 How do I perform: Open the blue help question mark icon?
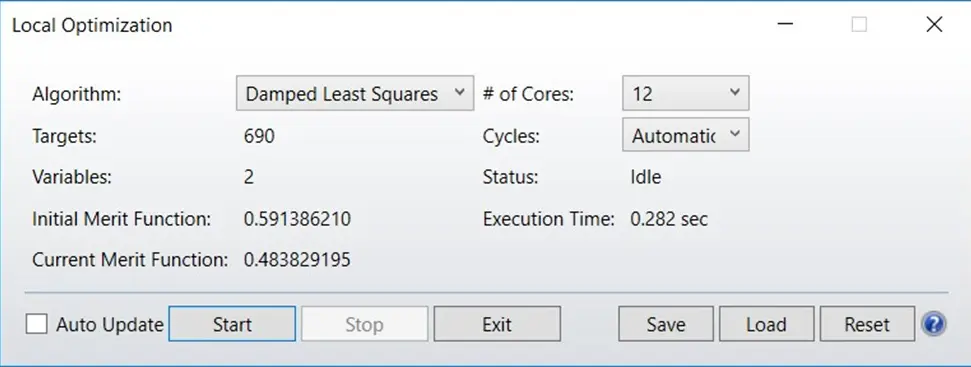coord(933,324)
